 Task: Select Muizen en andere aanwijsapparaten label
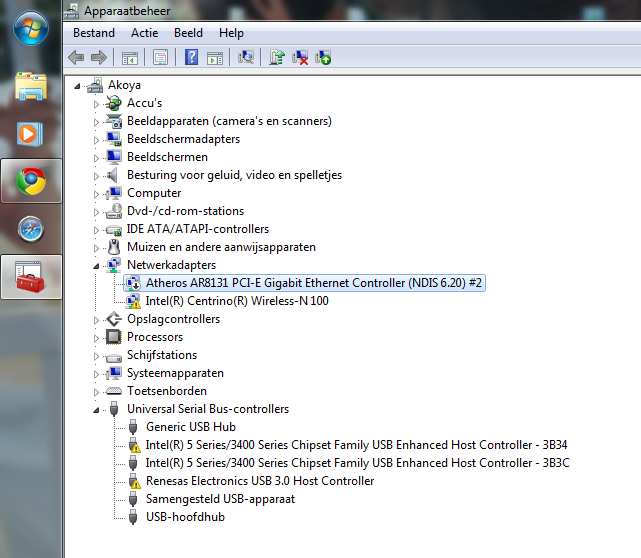[x=221, y=247]
